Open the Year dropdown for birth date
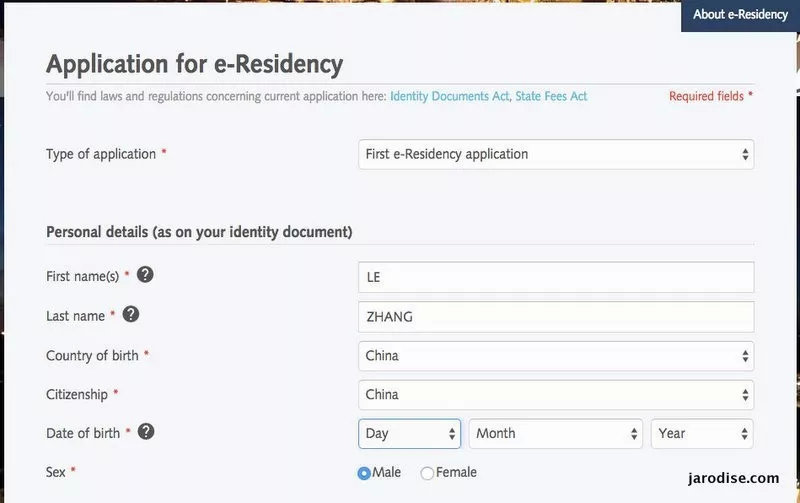This screenshot has width=800, height=503. (702, 434)
